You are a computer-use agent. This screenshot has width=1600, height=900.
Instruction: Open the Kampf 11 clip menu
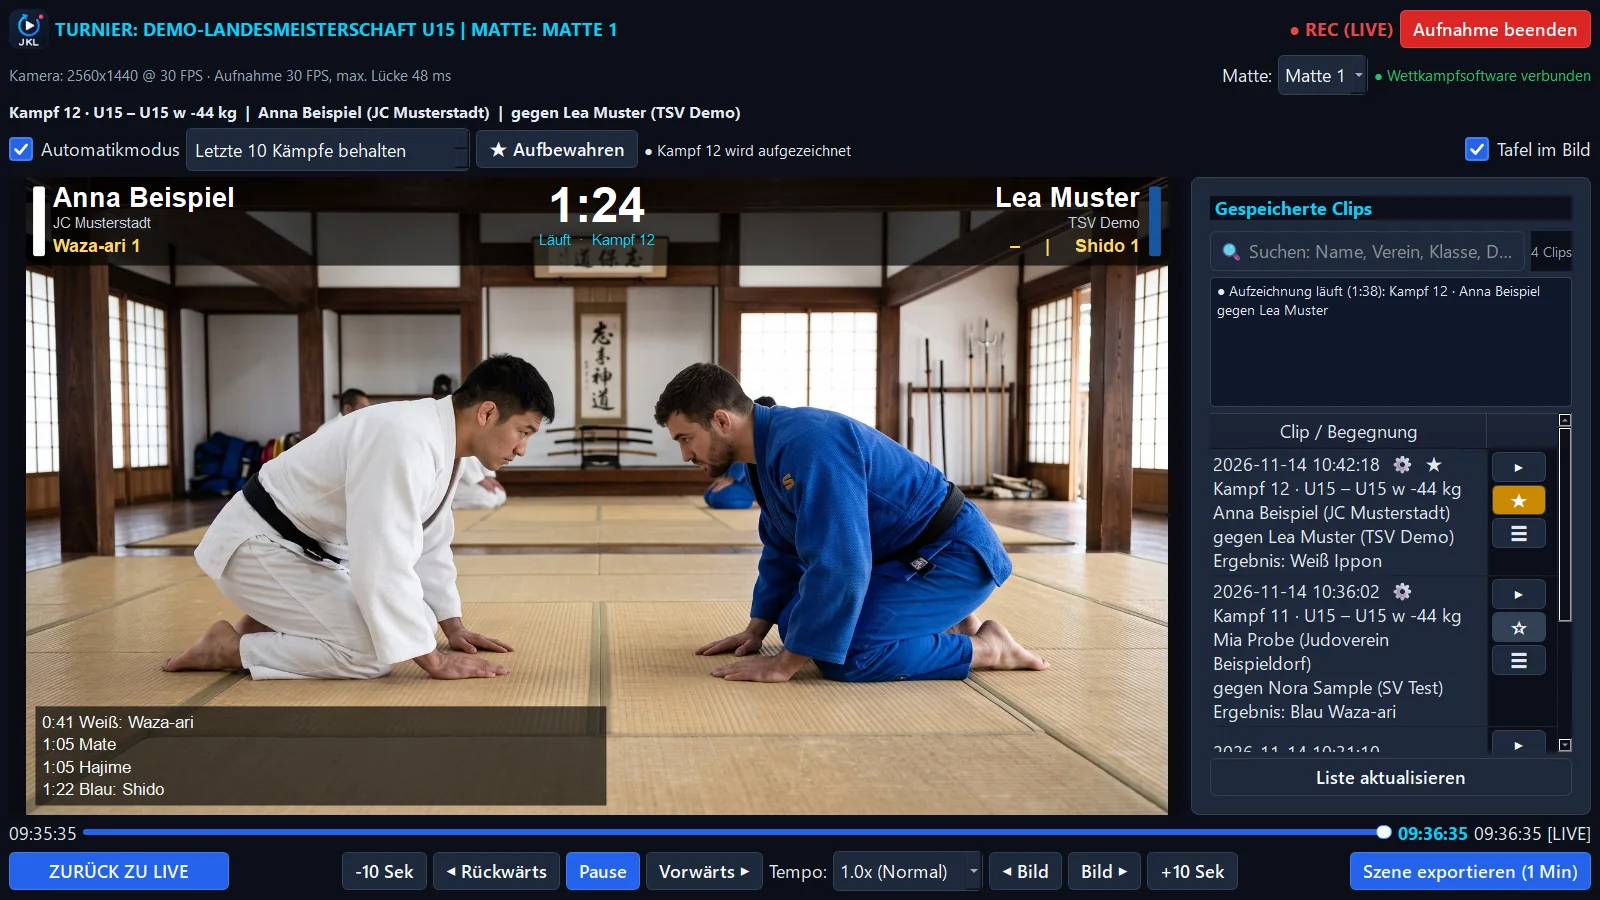[x=1518, y=660]
